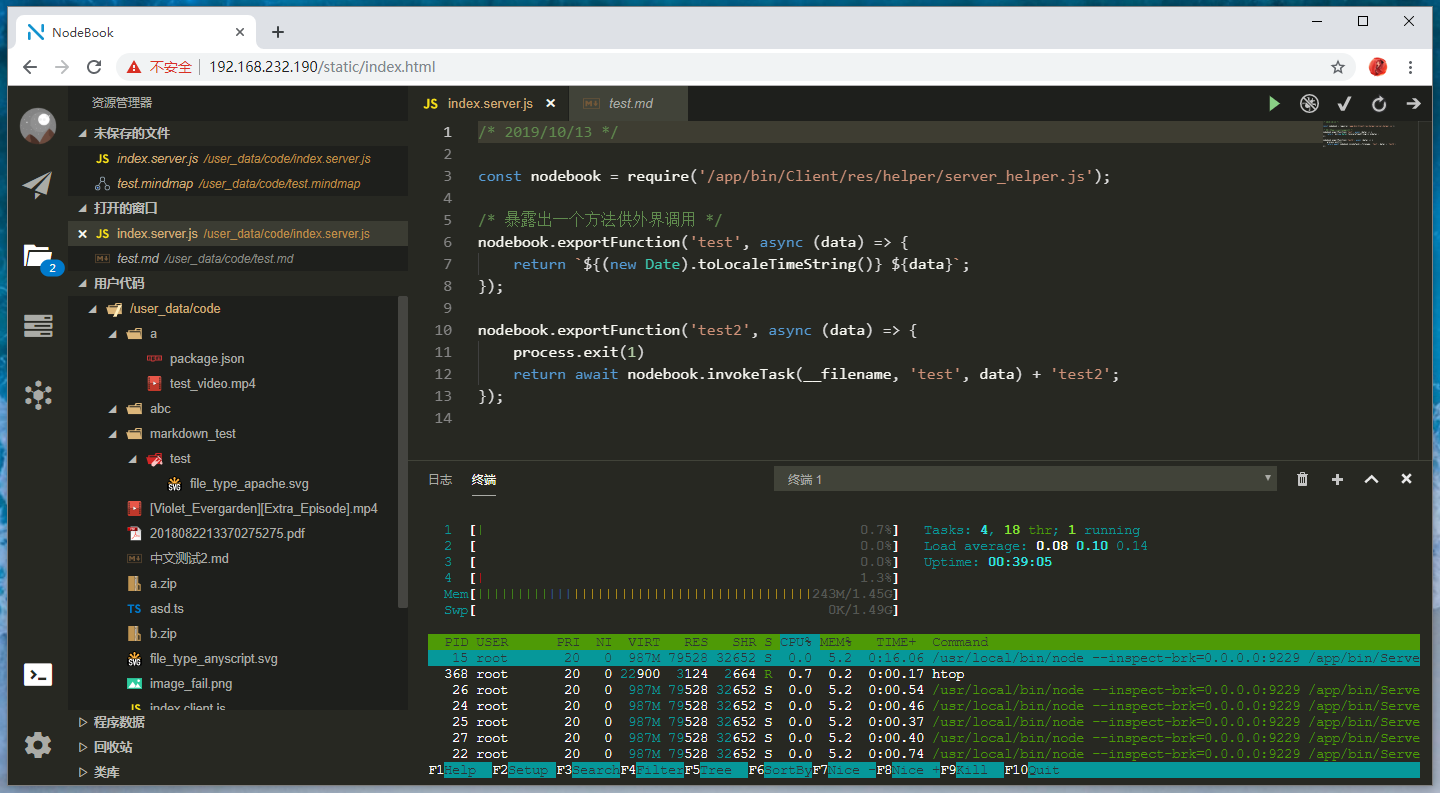Click the browser back arrow
The height and width of the screenshot is (793, 1440).
click(30, 67)
